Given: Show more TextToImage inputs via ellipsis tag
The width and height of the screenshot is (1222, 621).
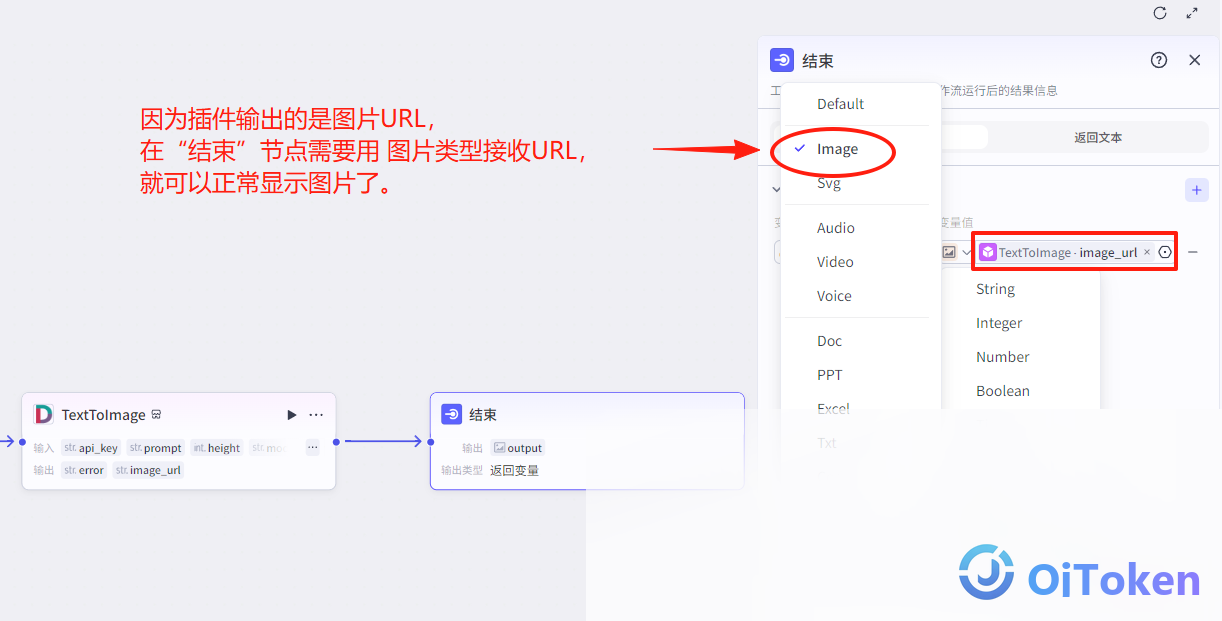Looking at the screenshot, I should pyautogui.click(x=312, y=448).
